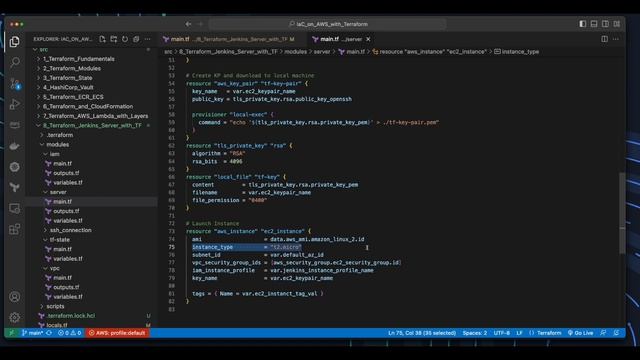Open the Accounts menu
Screen dimensions: 640x360
pos(15,297)
